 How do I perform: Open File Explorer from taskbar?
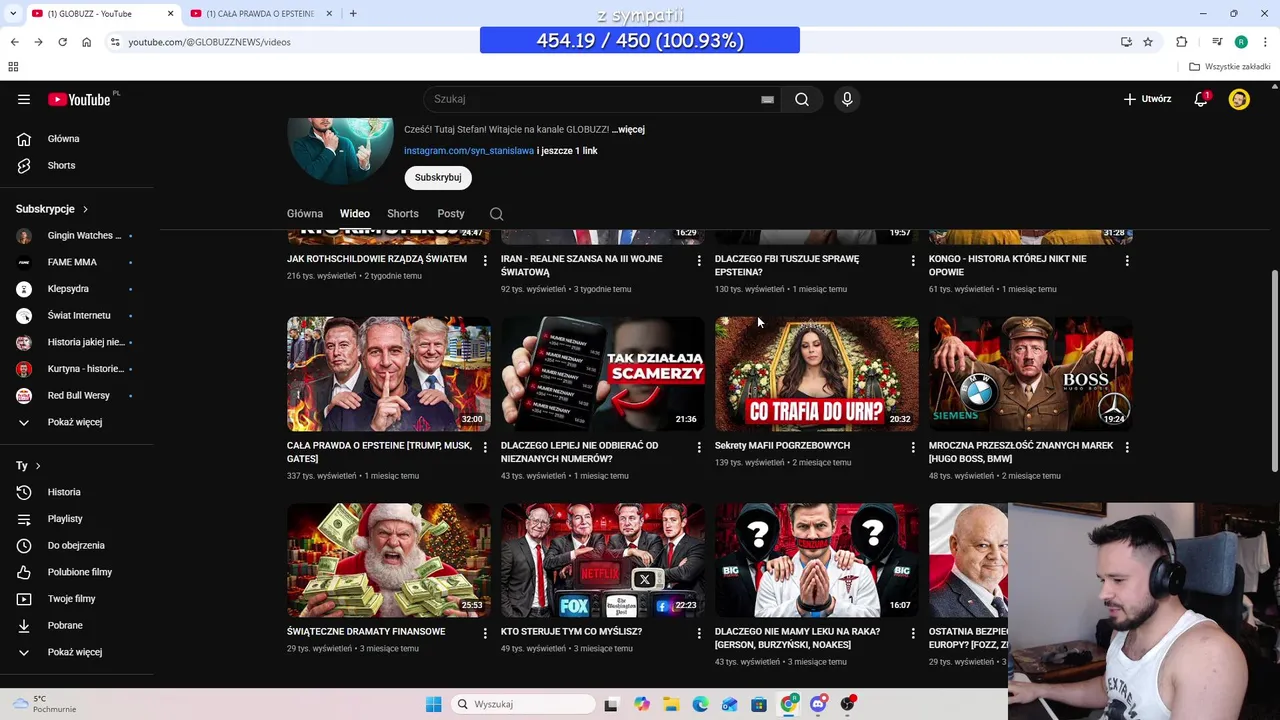pyautogui.click(x=671, y=704)
